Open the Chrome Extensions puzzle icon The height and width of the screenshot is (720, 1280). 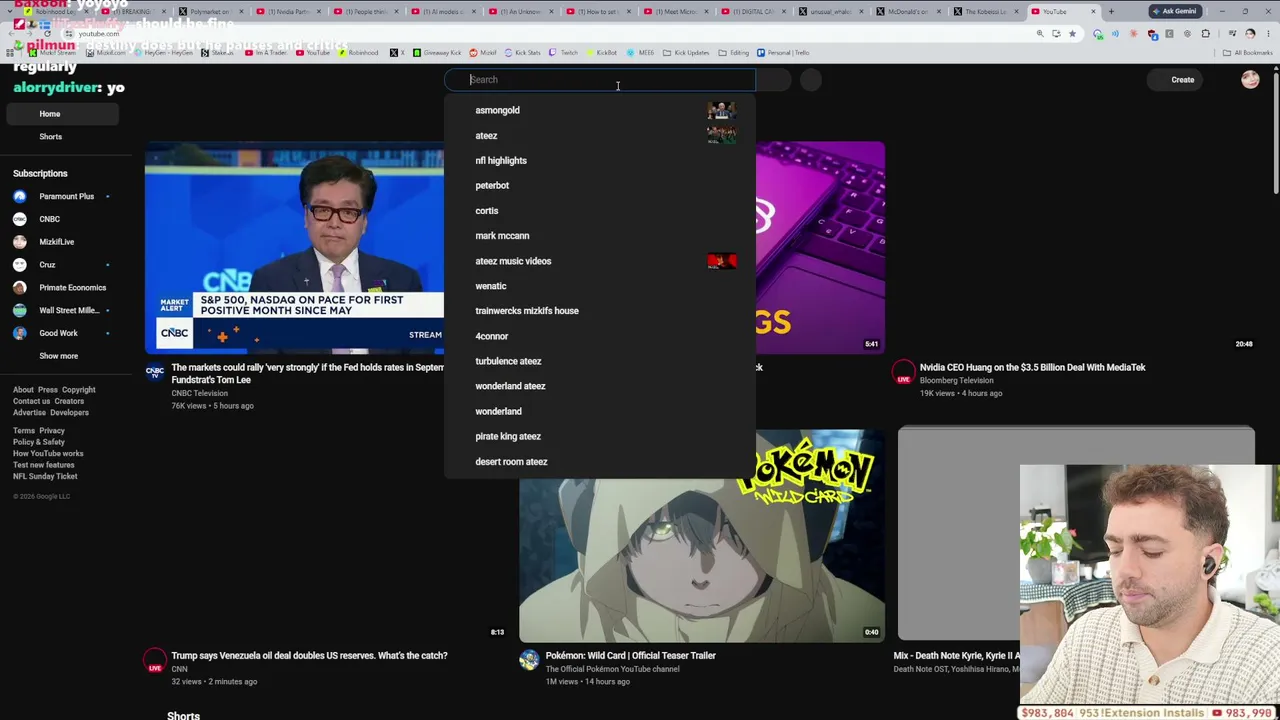(x=1205, y=33)
